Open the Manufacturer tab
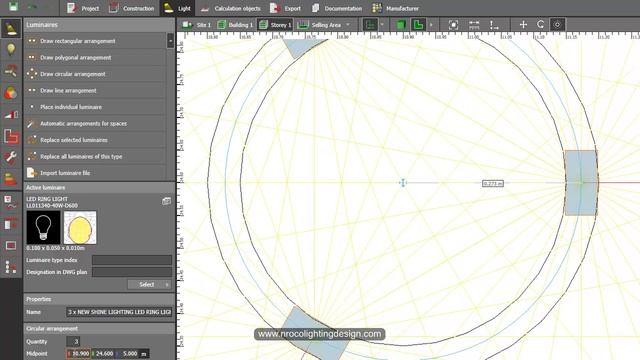Image resolution: width=640 pixels, height=360 pixels. [396, 8]
